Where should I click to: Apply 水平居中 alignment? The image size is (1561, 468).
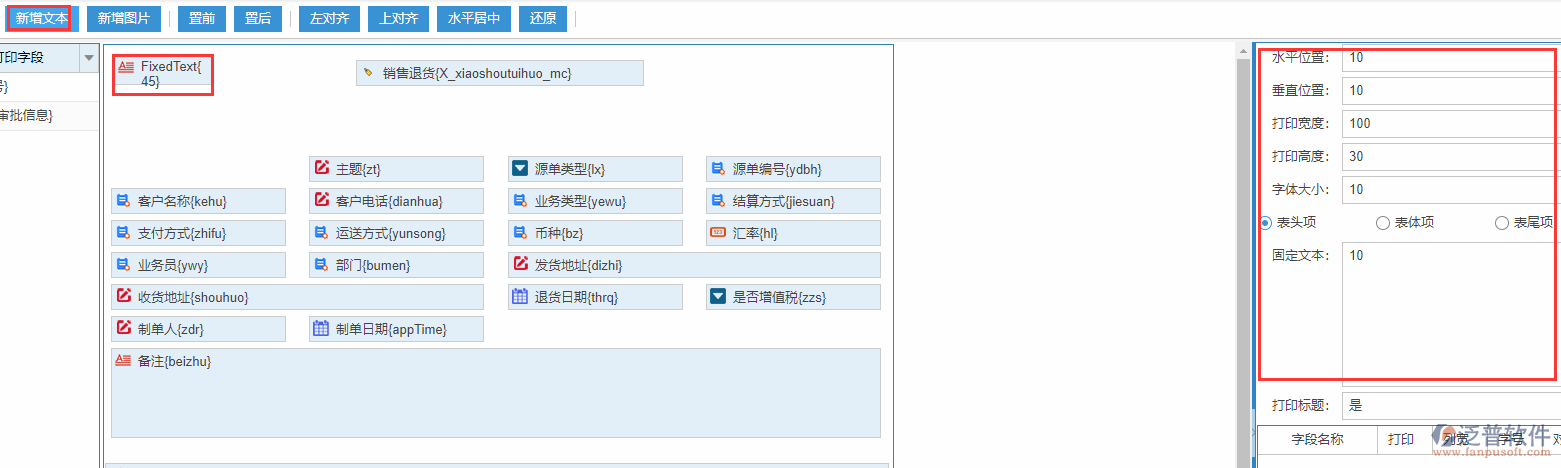point(475,18)
